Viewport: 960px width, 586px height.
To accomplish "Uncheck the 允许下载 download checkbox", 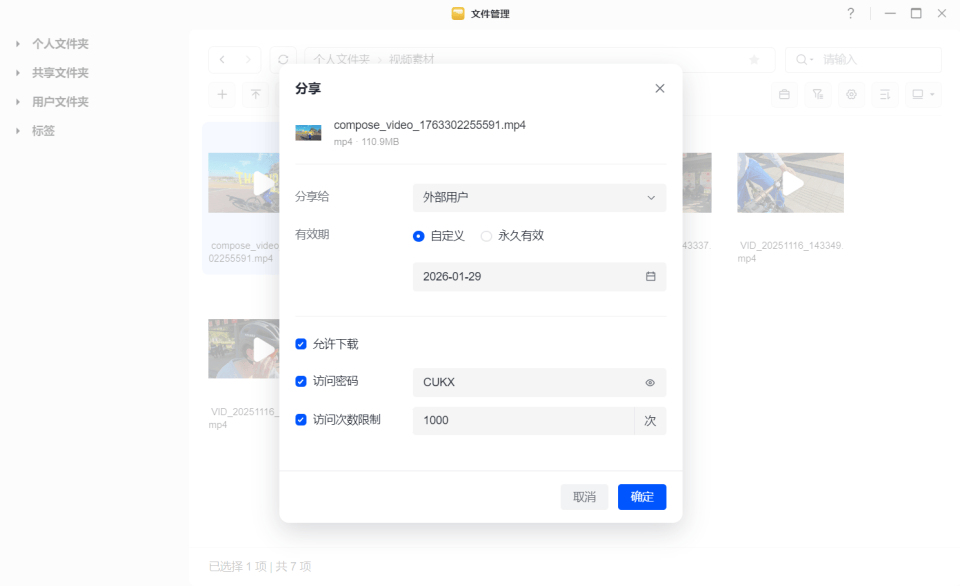I will [301, 343].
